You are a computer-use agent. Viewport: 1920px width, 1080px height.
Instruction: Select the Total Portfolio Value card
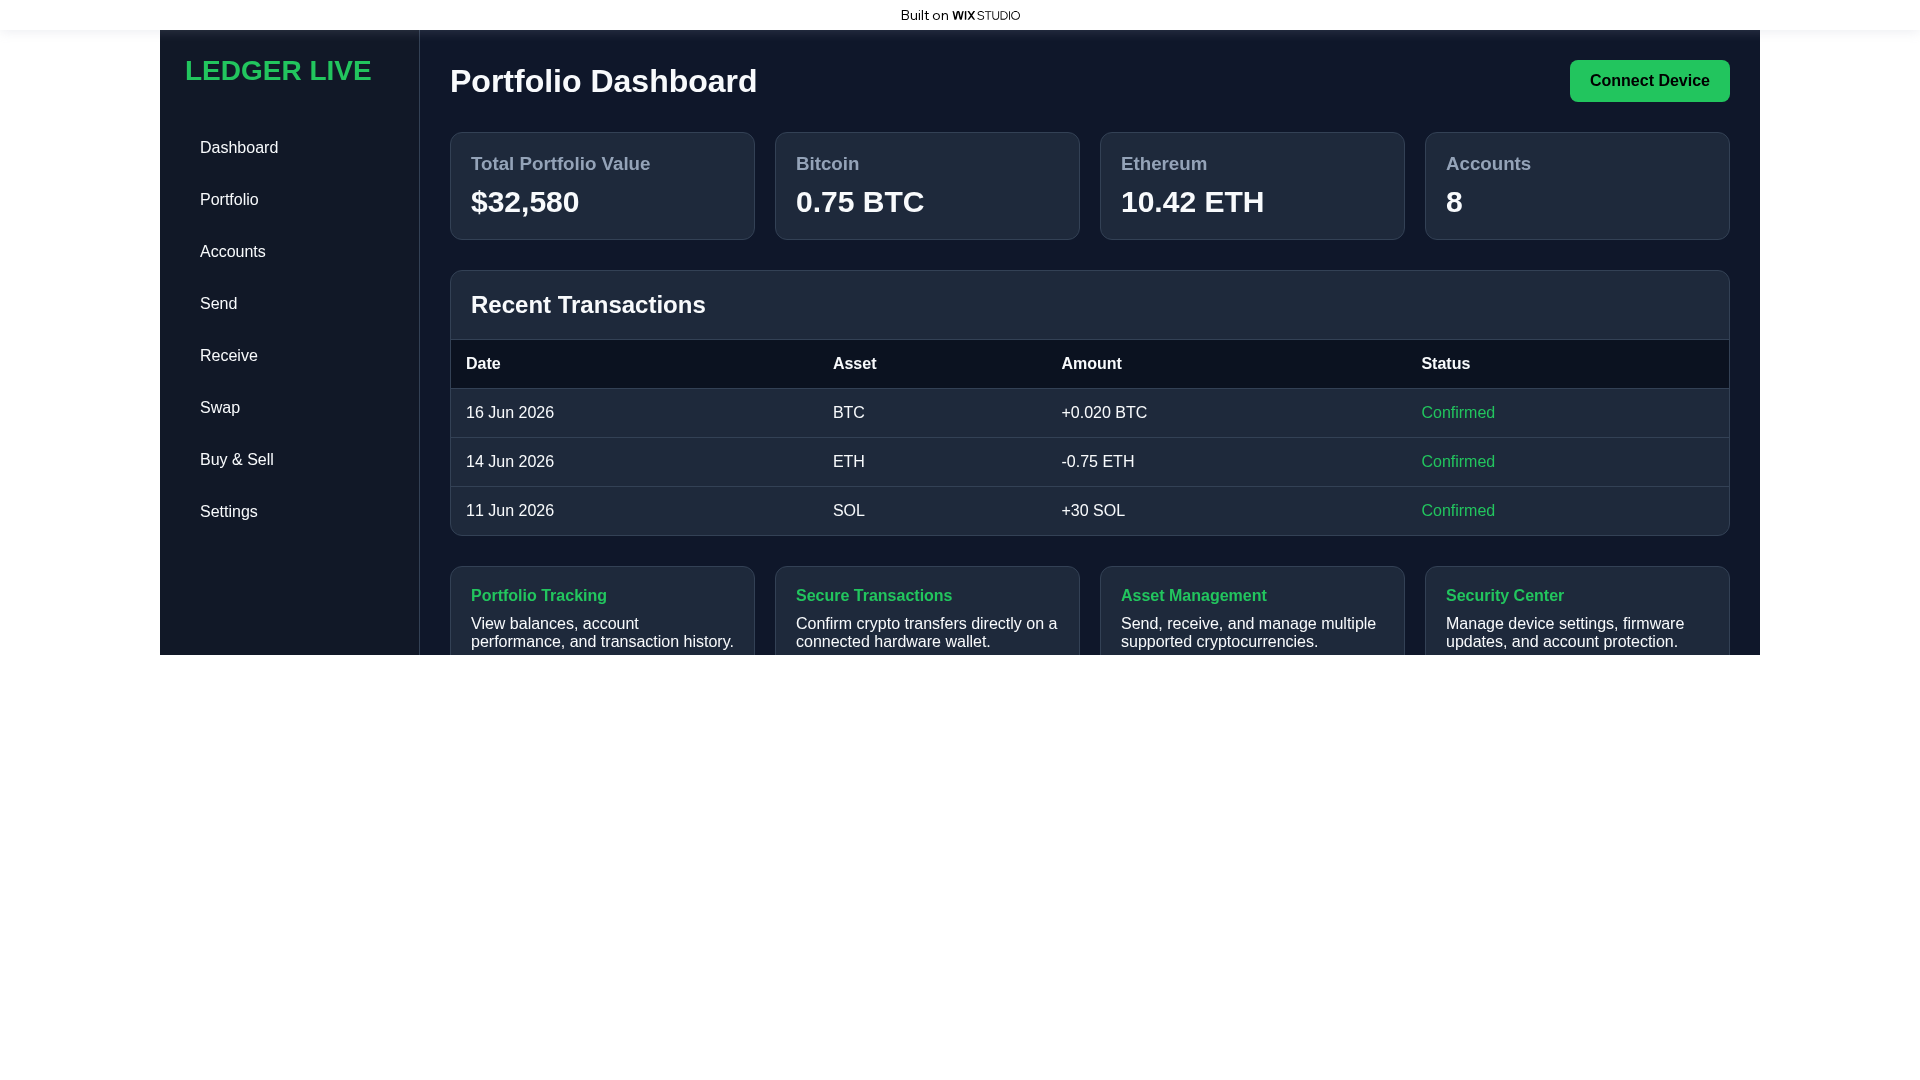602,186
